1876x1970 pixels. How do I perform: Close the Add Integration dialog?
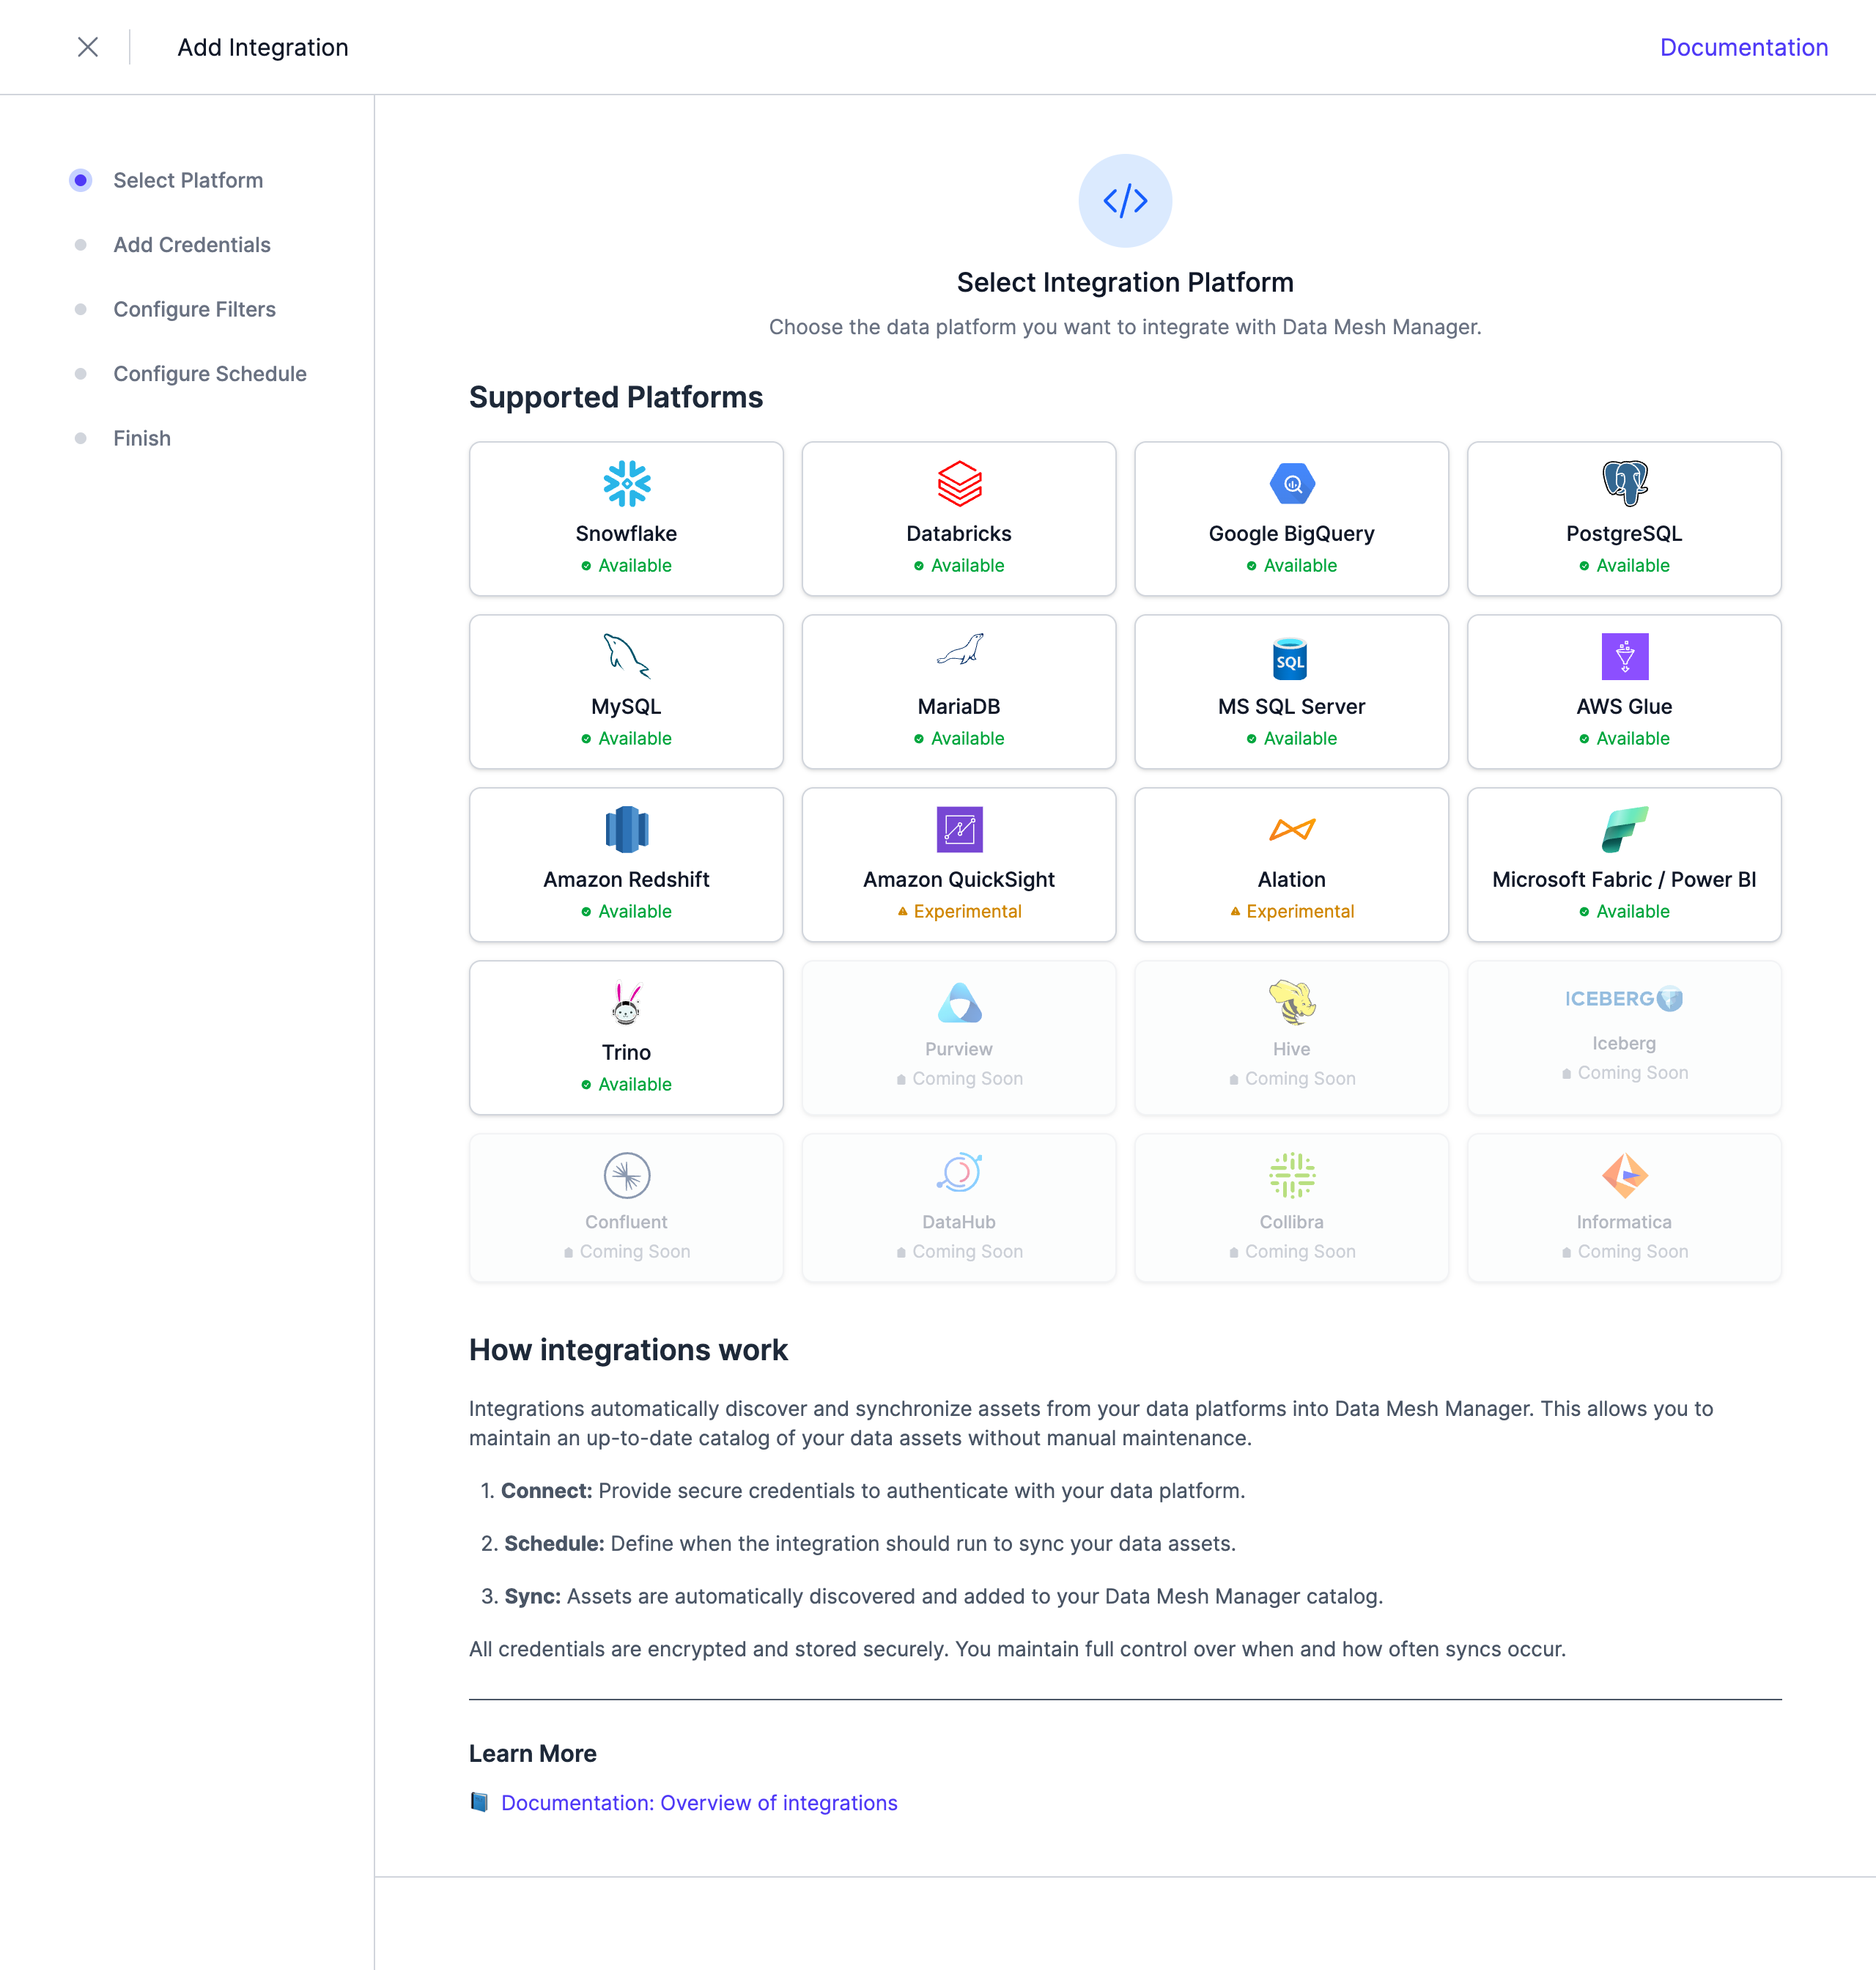coord(88,47)
